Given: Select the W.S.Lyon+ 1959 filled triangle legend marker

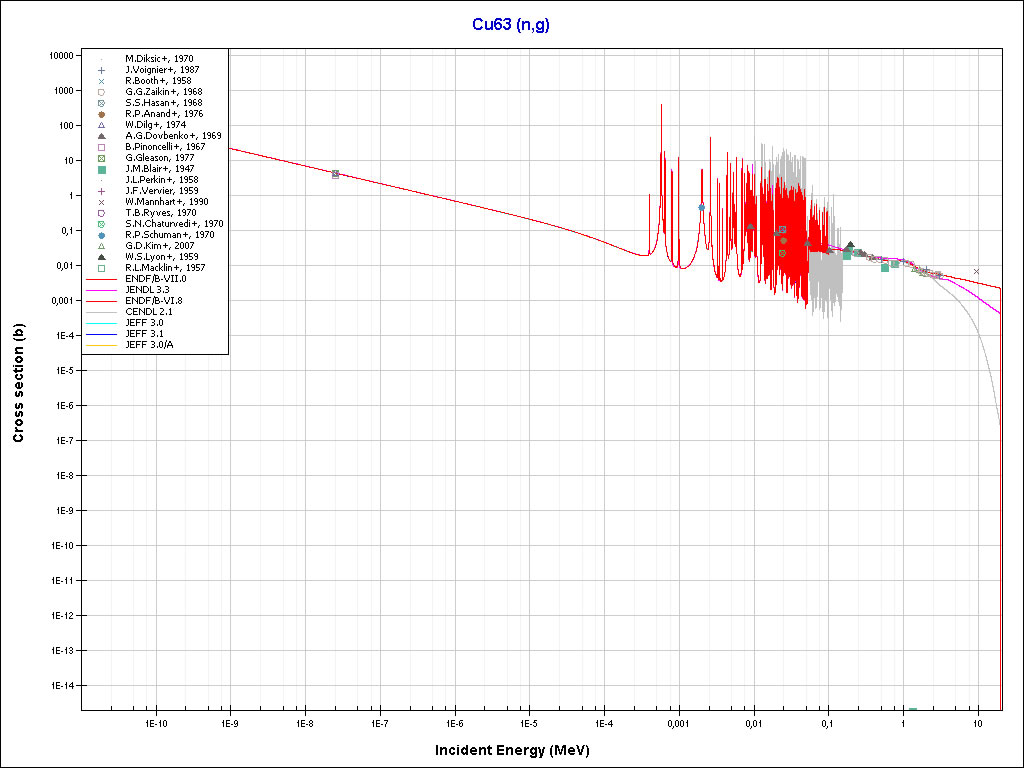Looking at the screenshot, I should coord(101,257).
